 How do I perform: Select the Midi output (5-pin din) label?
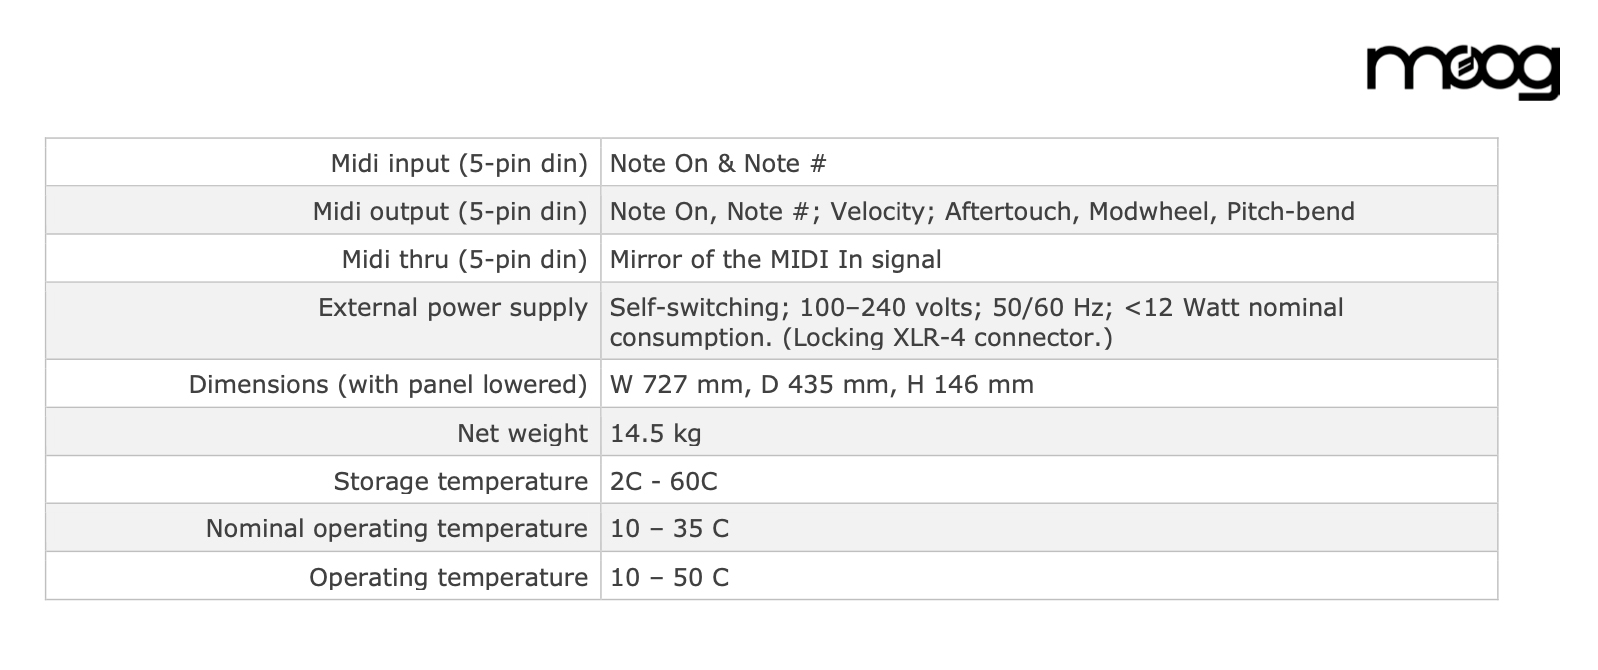(450, 211)
